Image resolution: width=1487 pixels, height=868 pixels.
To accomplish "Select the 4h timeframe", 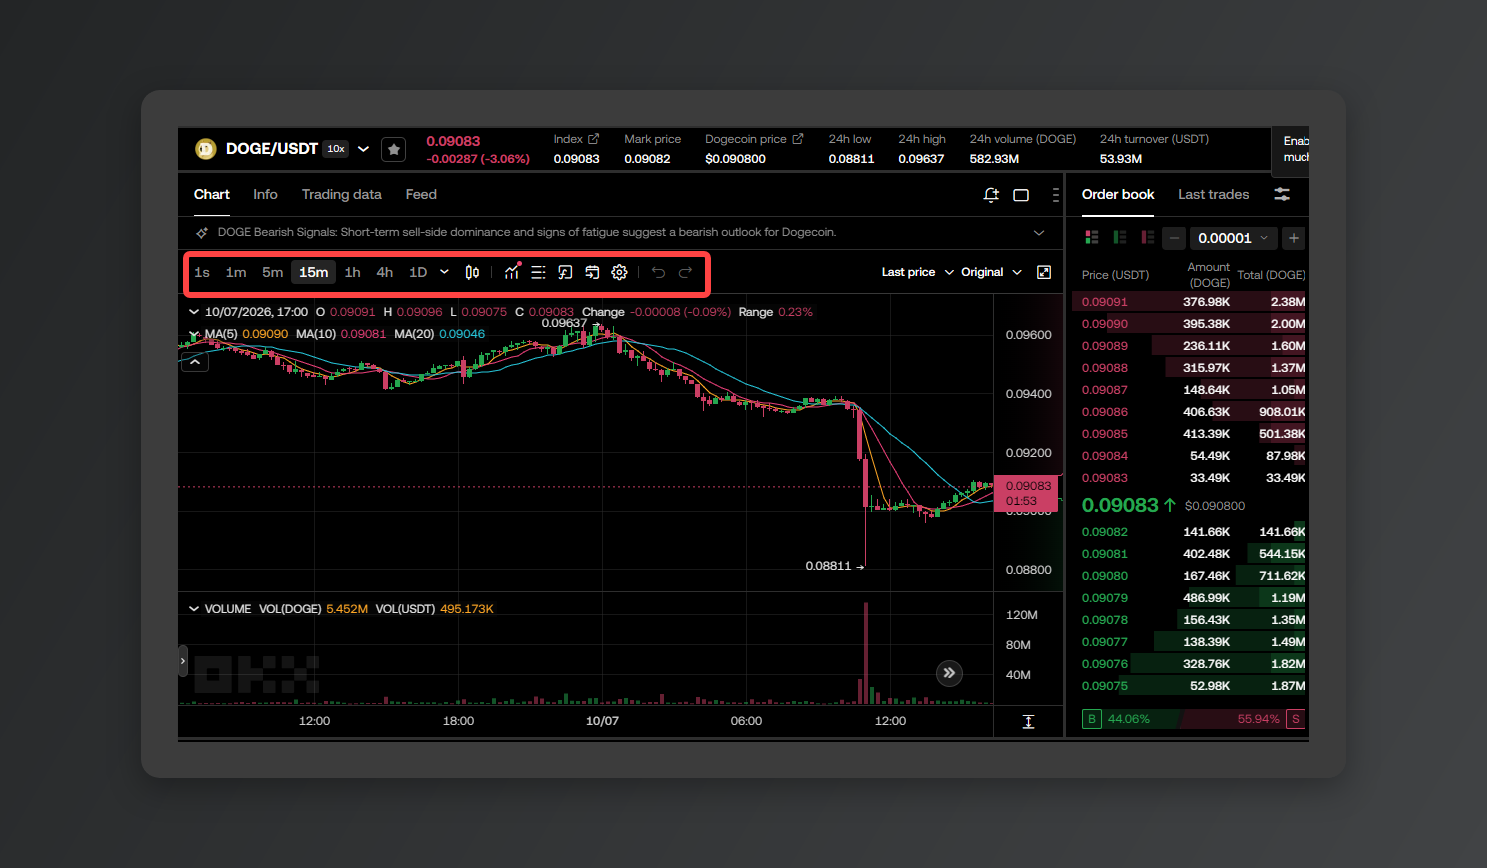I will click(384, 272).
